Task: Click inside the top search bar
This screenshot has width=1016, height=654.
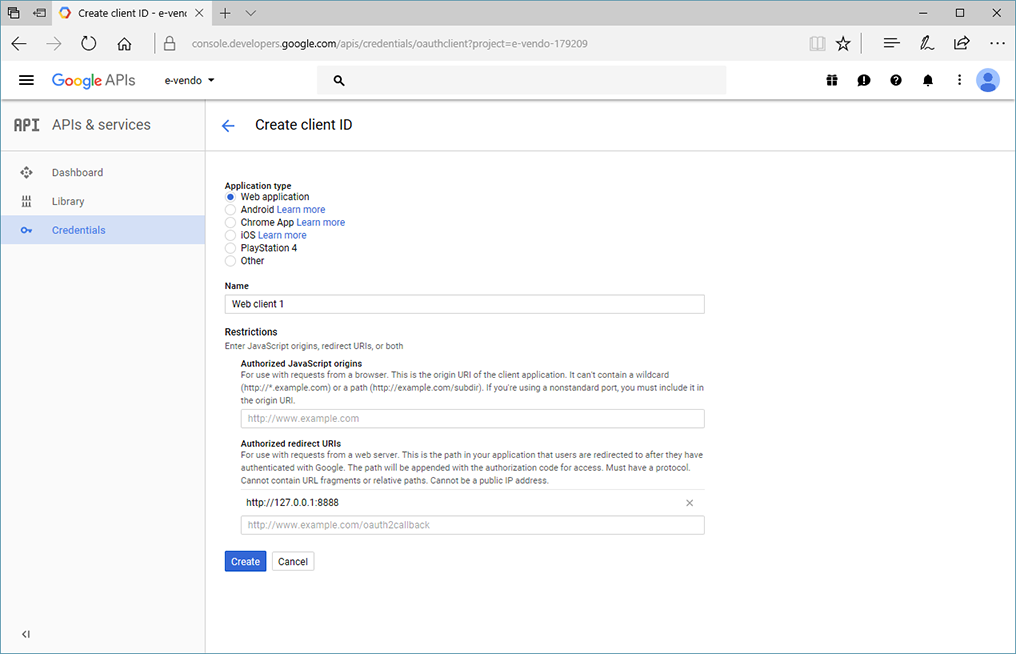Action: pyautogui.click(x=521, y=80)
